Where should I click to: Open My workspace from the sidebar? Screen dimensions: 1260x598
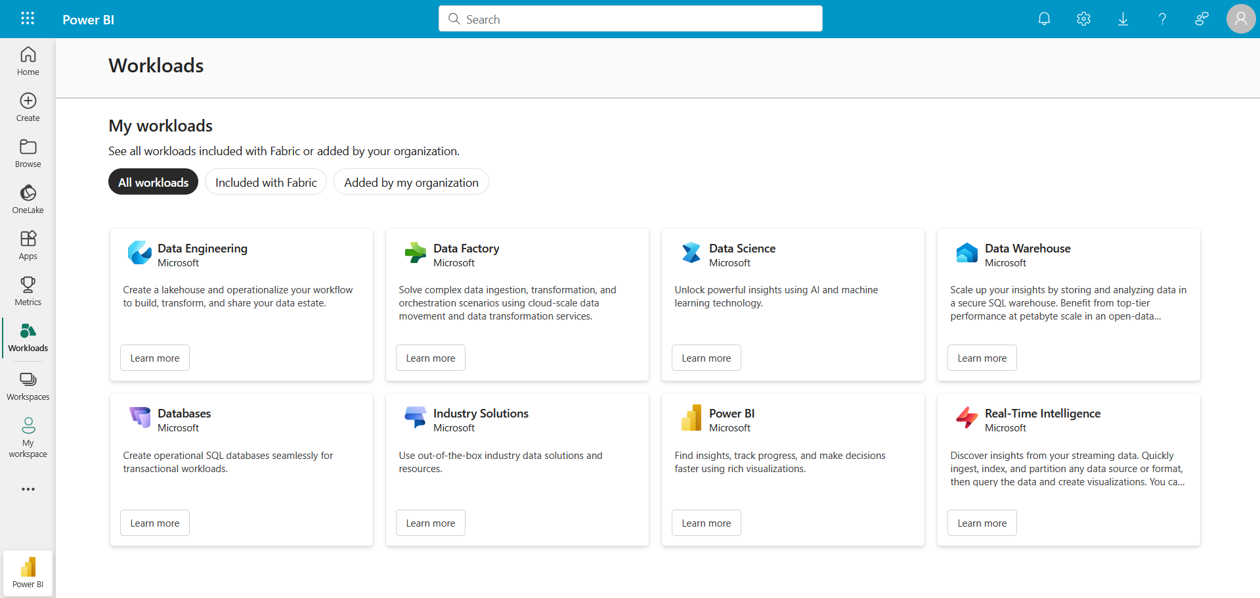[x=27, y=433]
